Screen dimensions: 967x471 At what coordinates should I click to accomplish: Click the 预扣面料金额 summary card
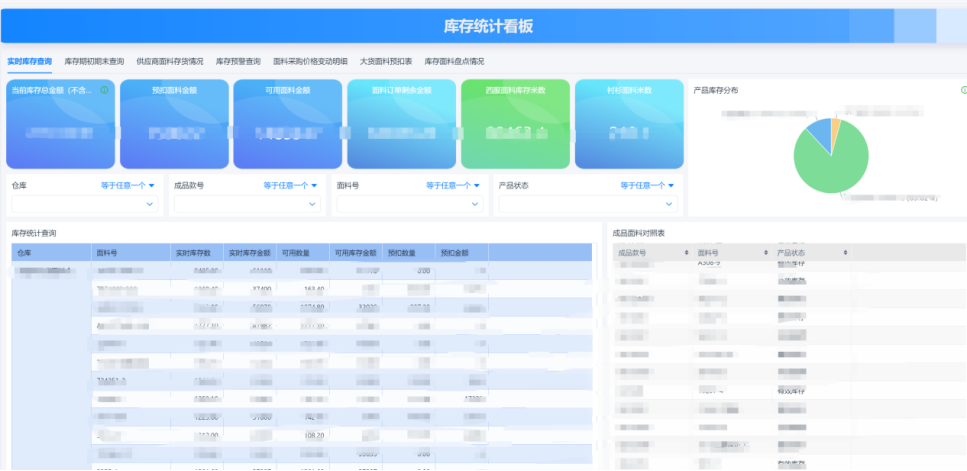coord(173,124)
